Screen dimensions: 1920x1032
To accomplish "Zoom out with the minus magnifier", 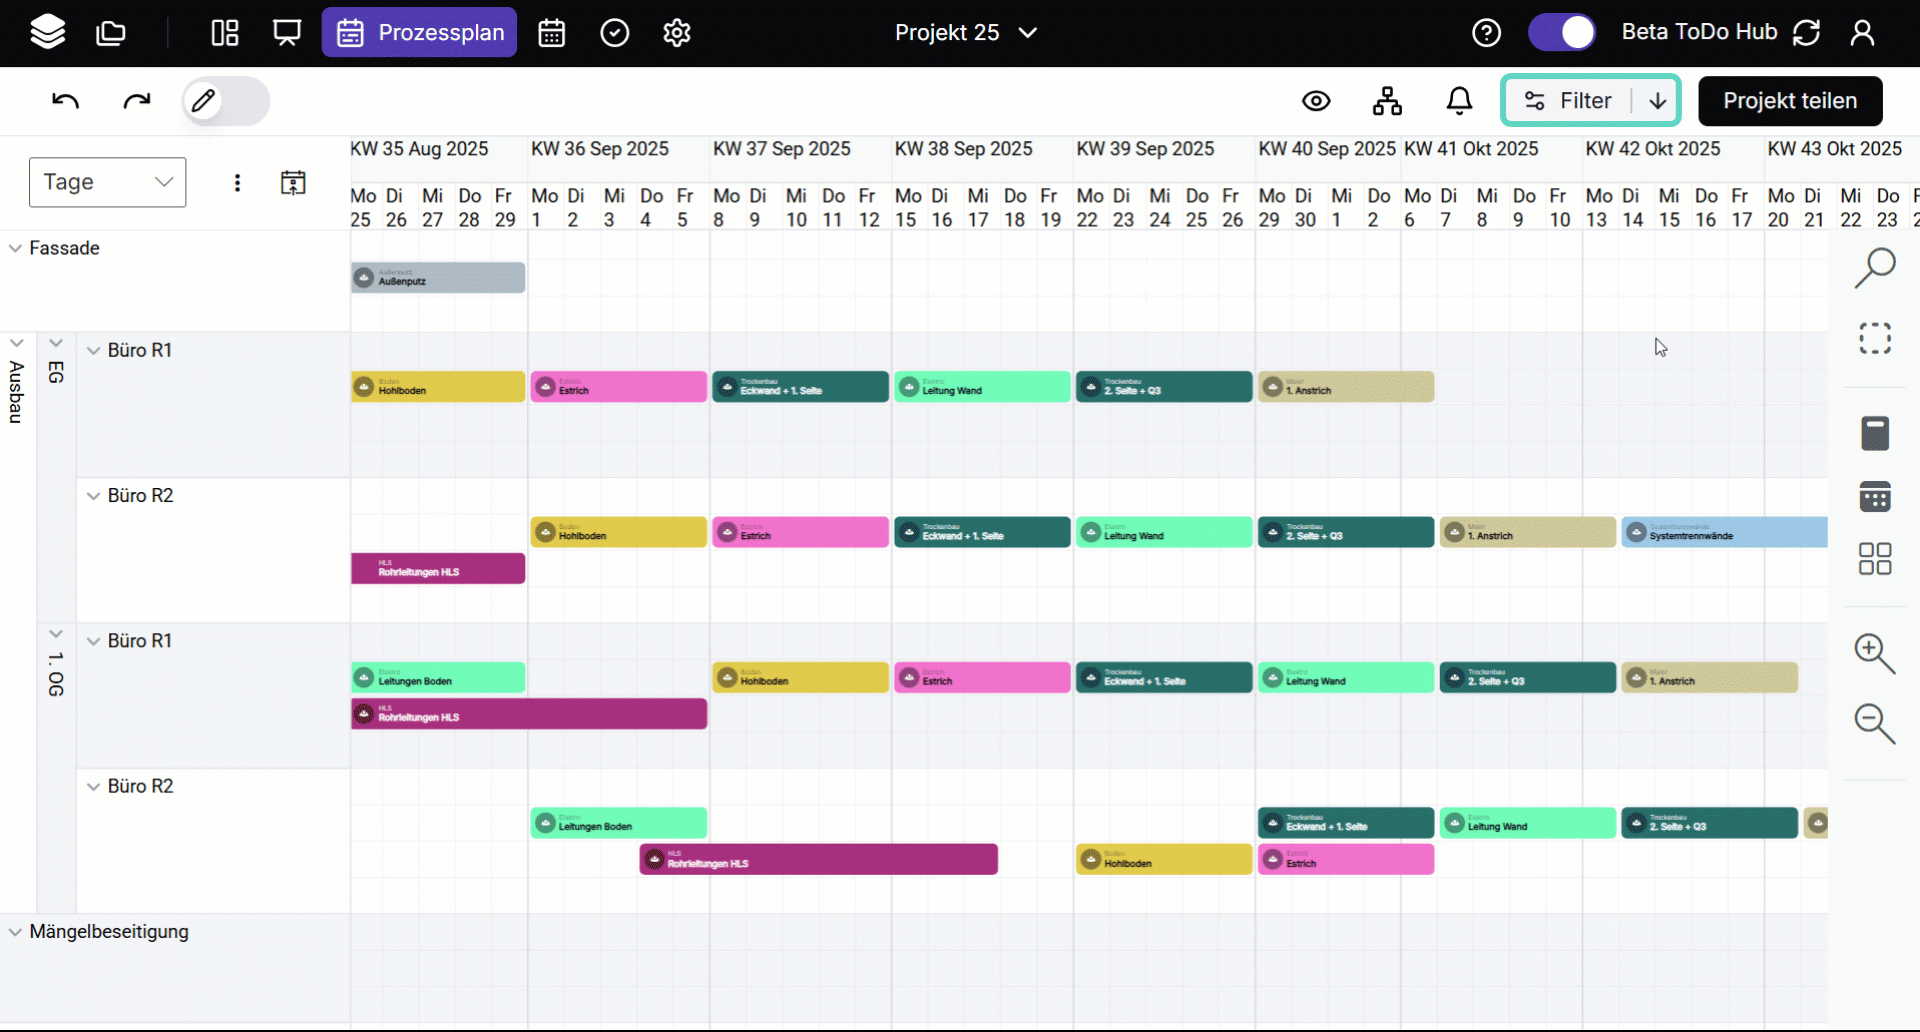I will pyautogui.click(x=1874, y=723).
